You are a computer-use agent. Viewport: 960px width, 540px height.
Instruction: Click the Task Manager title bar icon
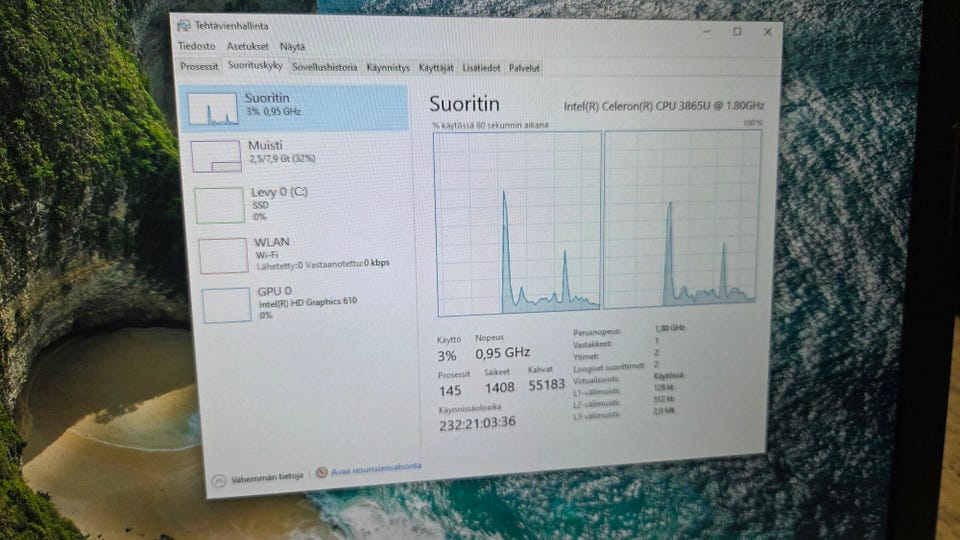[184, 26]
